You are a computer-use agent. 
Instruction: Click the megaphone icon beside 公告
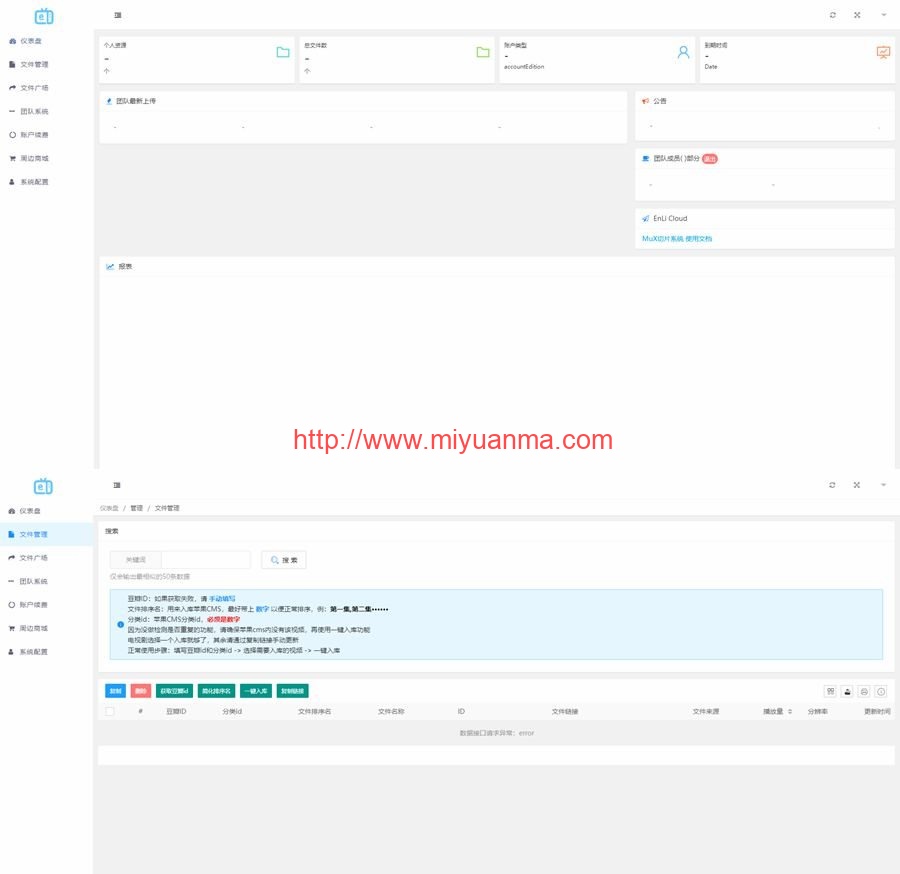645,101
